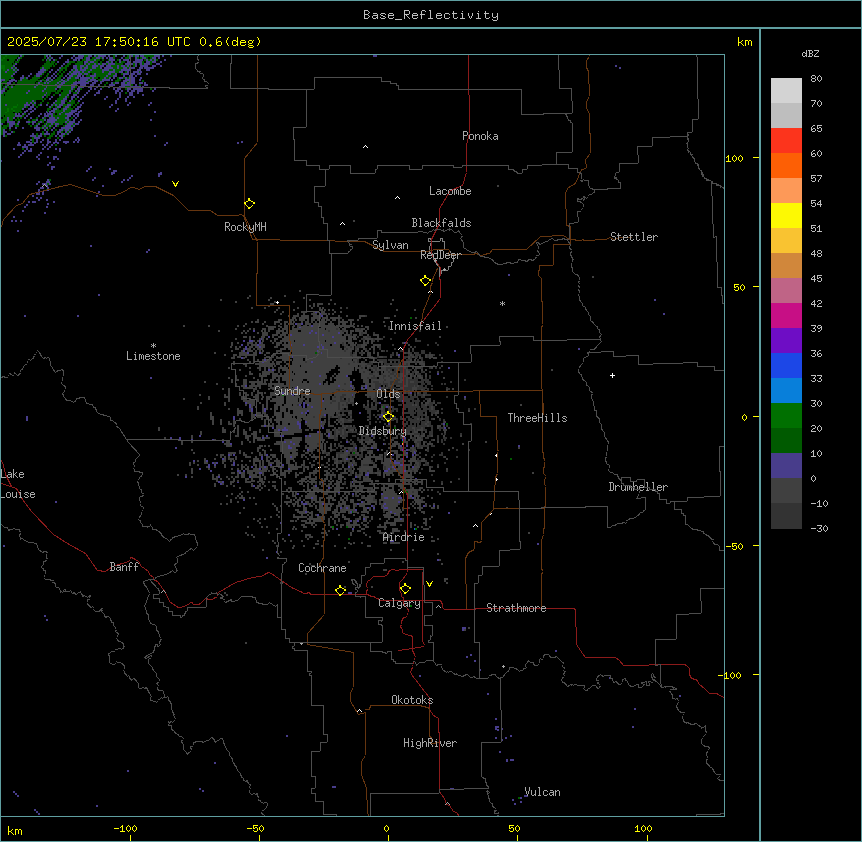Select the magenta 42-39 dBZ legend swatch
Viewport: 862px width, 842px height.
(x=786, y=315)
